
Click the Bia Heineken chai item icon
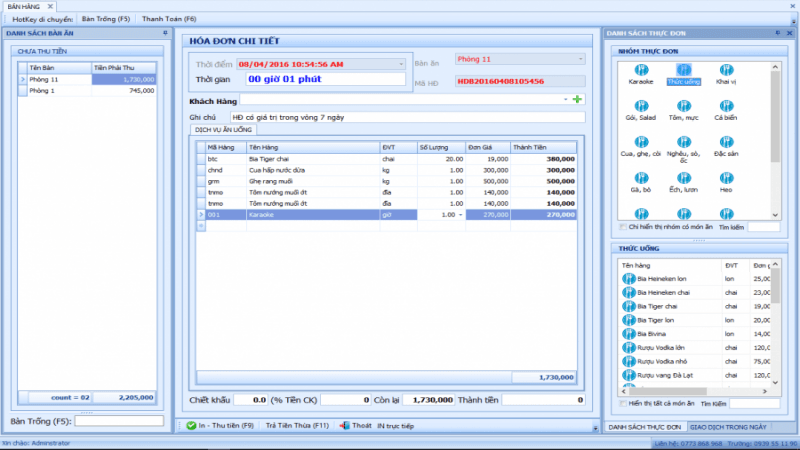629,292
